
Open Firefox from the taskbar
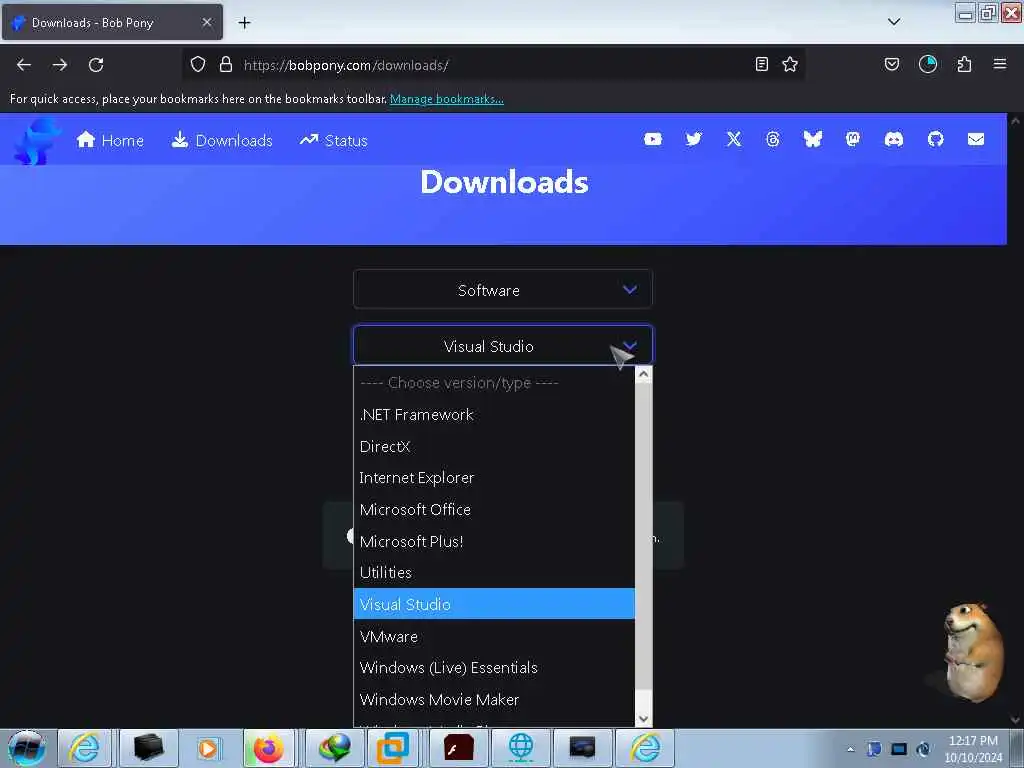(x=269, y=748)
